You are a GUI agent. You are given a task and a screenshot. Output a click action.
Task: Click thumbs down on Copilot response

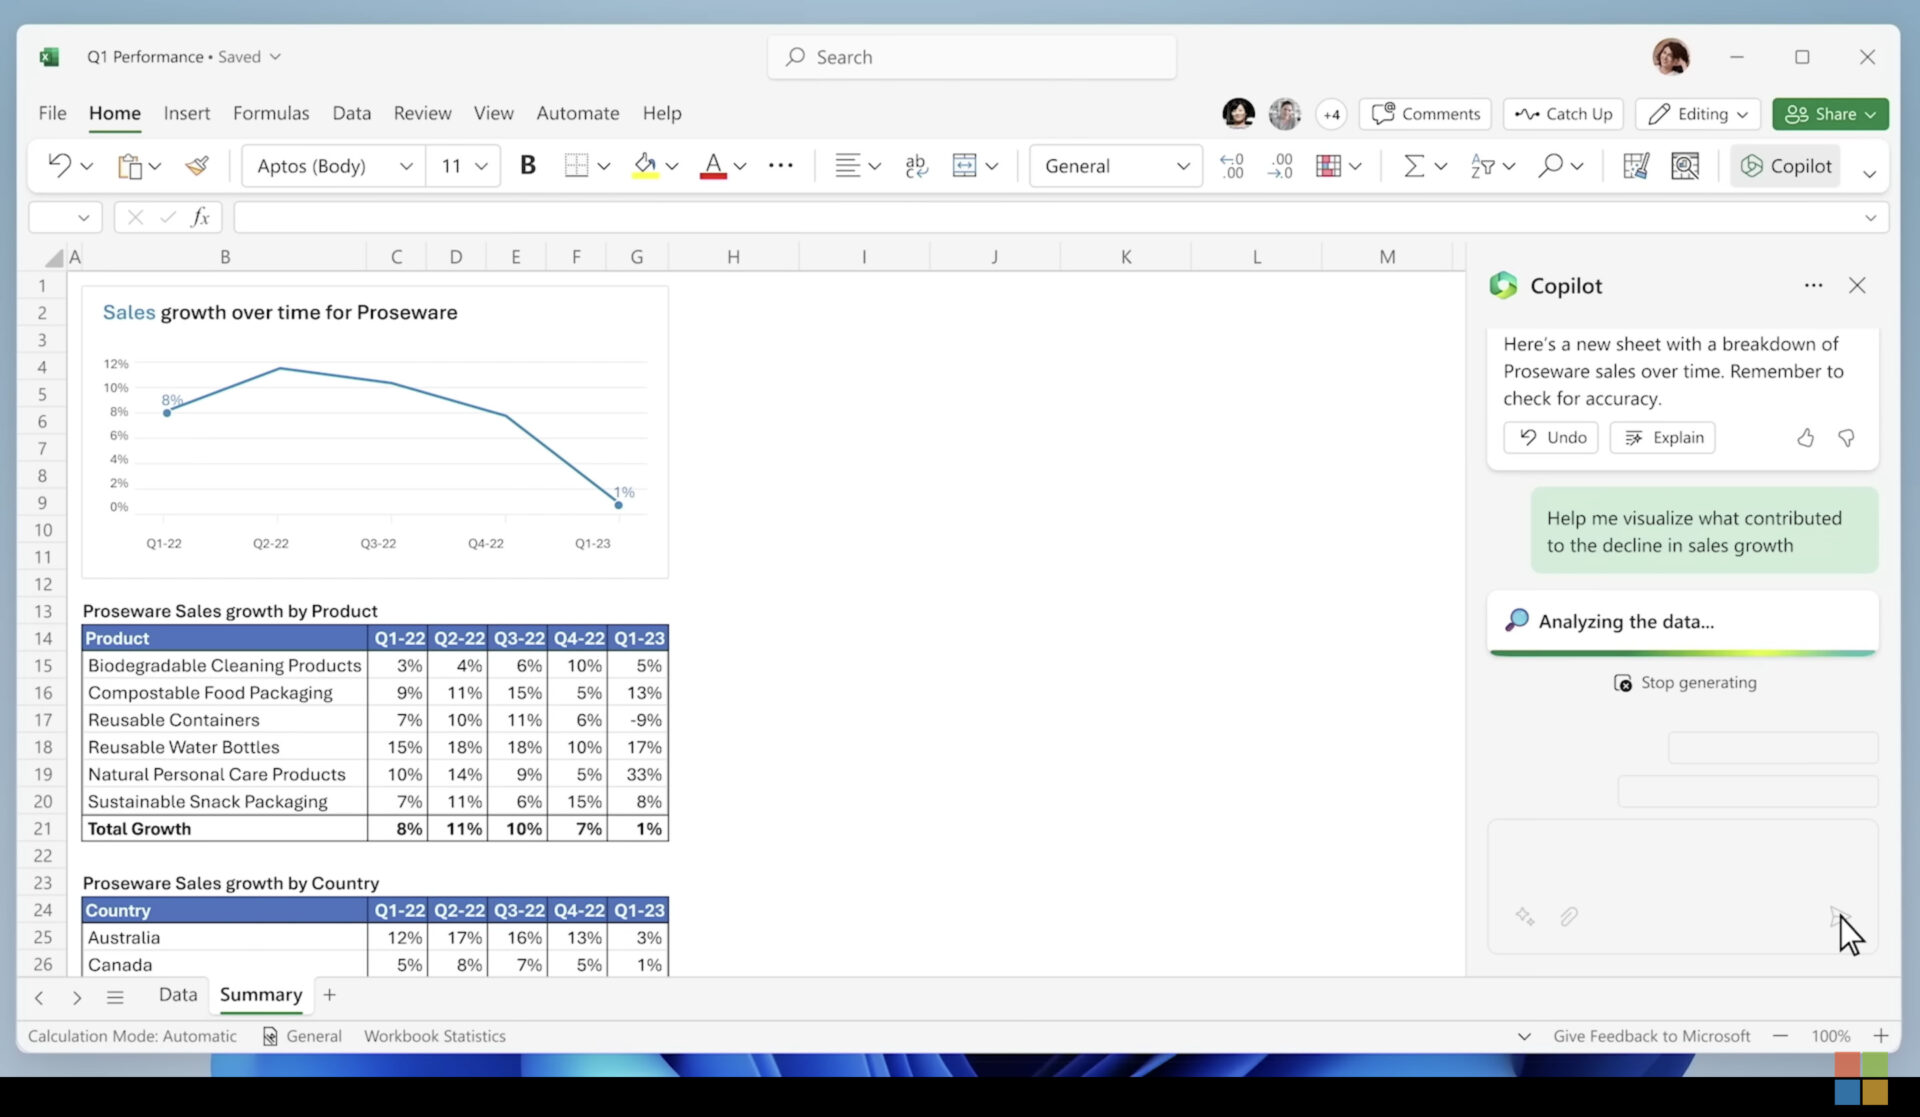click(1846, 438)
